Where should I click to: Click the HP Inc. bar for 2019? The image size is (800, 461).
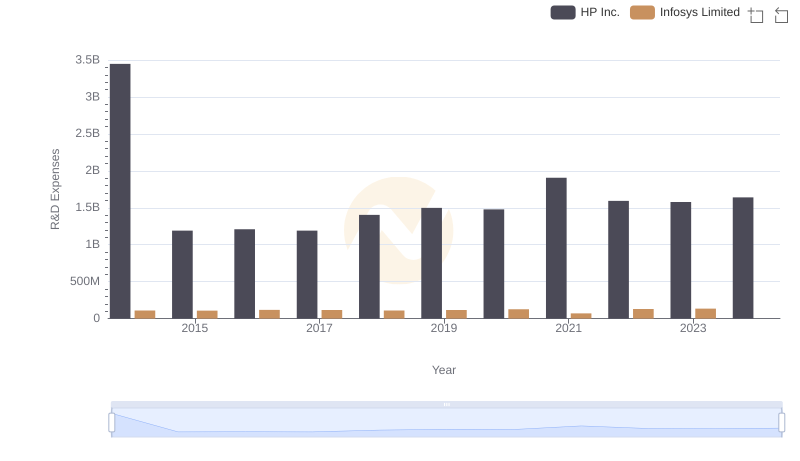coord(432,263)
